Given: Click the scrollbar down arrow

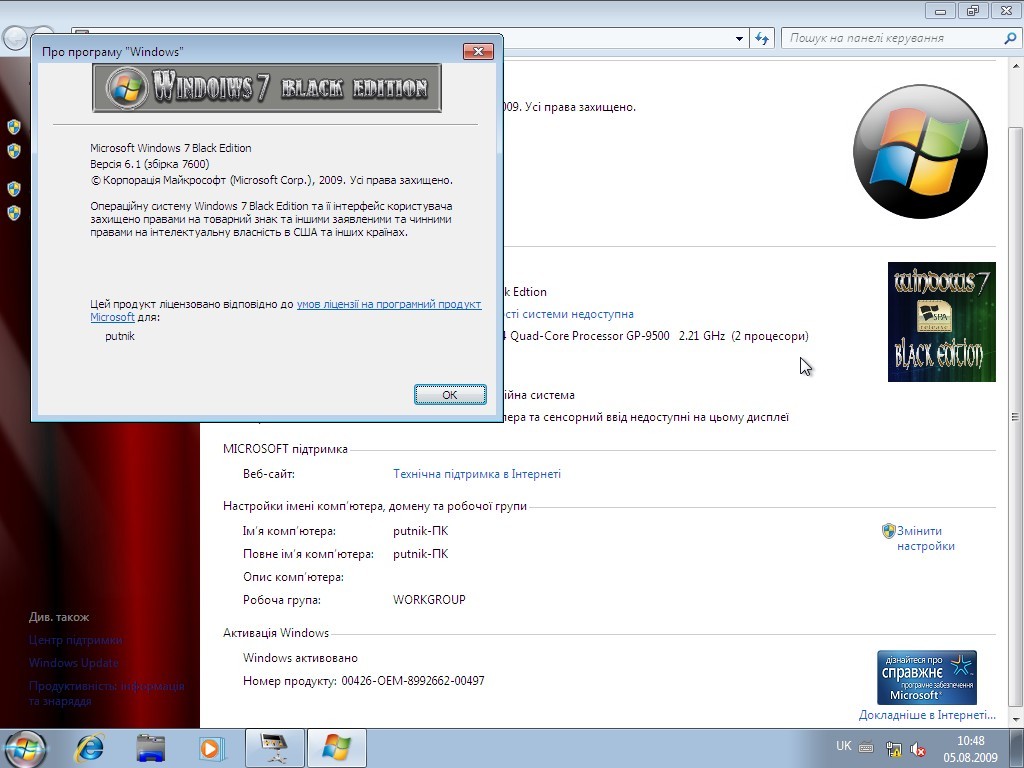Looking at the screenshot, I should point(1016,720).
